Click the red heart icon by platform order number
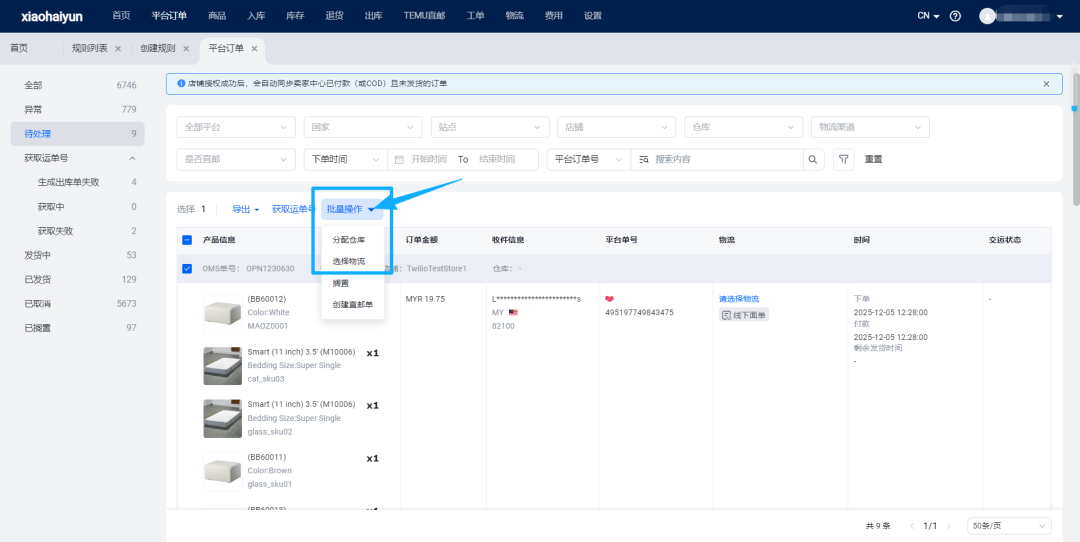Viewport: 1080px width, 542px height. tap(610, 299)
